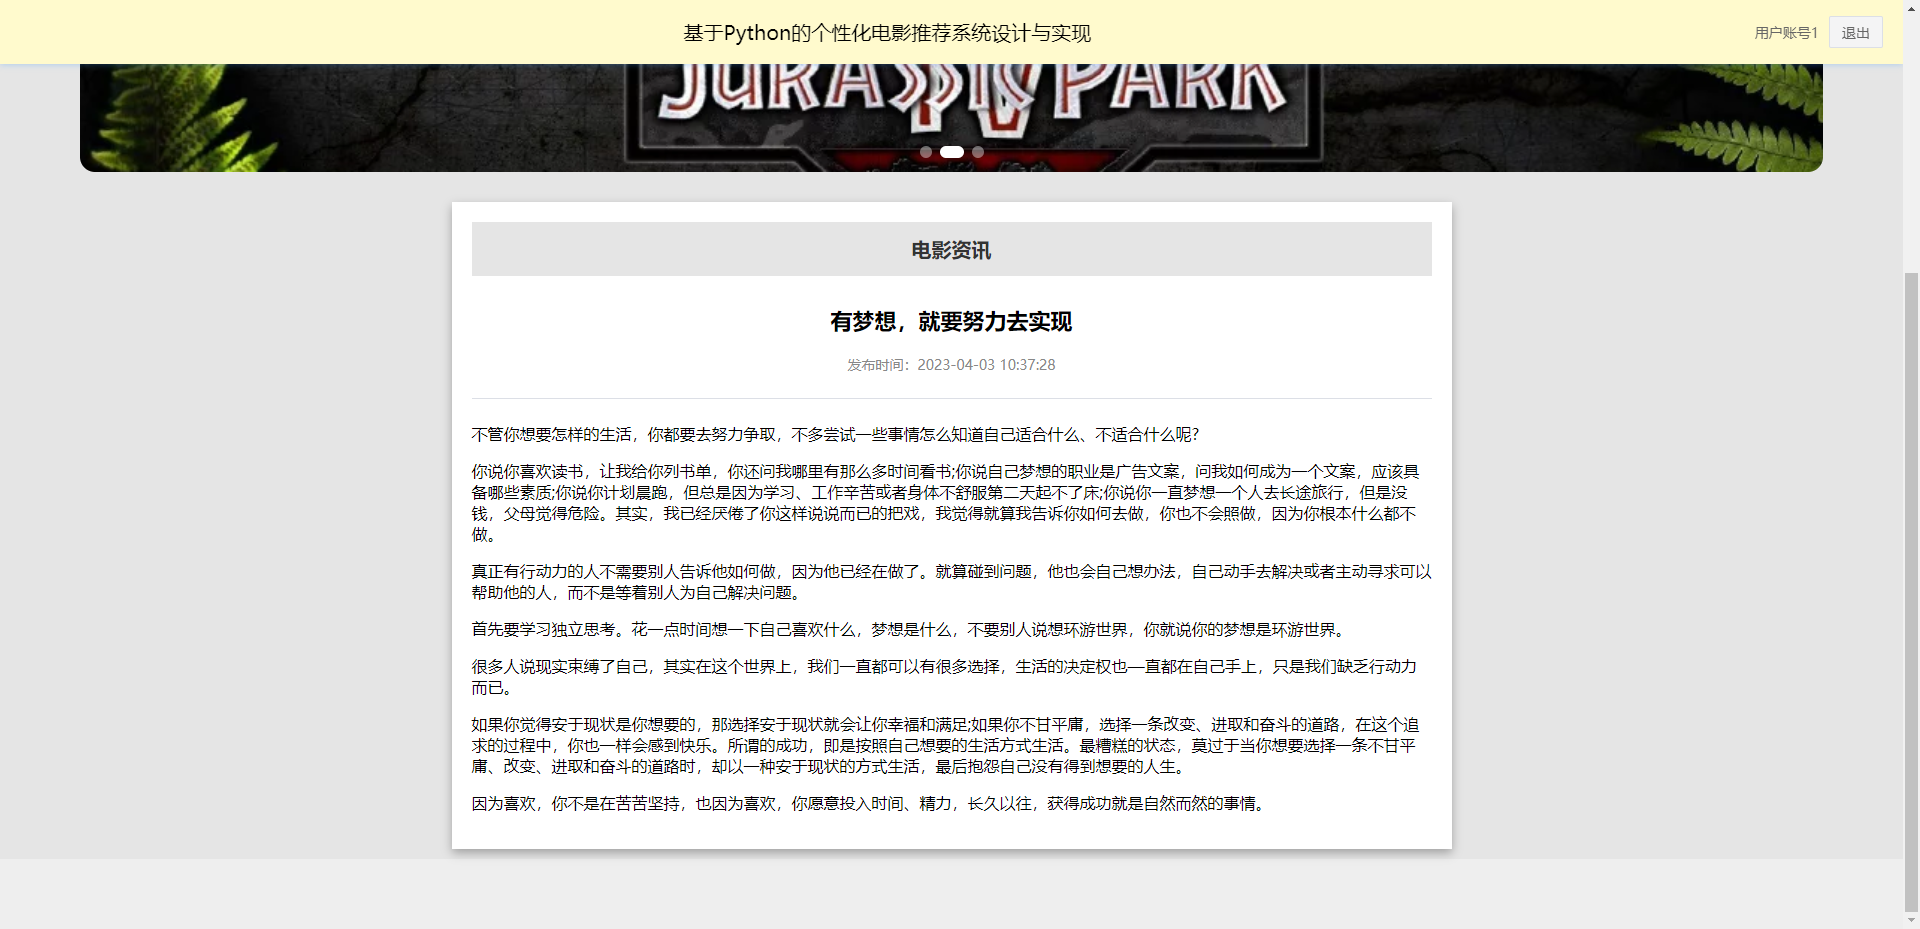This screenshot has width=1920, height=929.
Task: Select the active middle carousel dot
Action: 952,151
